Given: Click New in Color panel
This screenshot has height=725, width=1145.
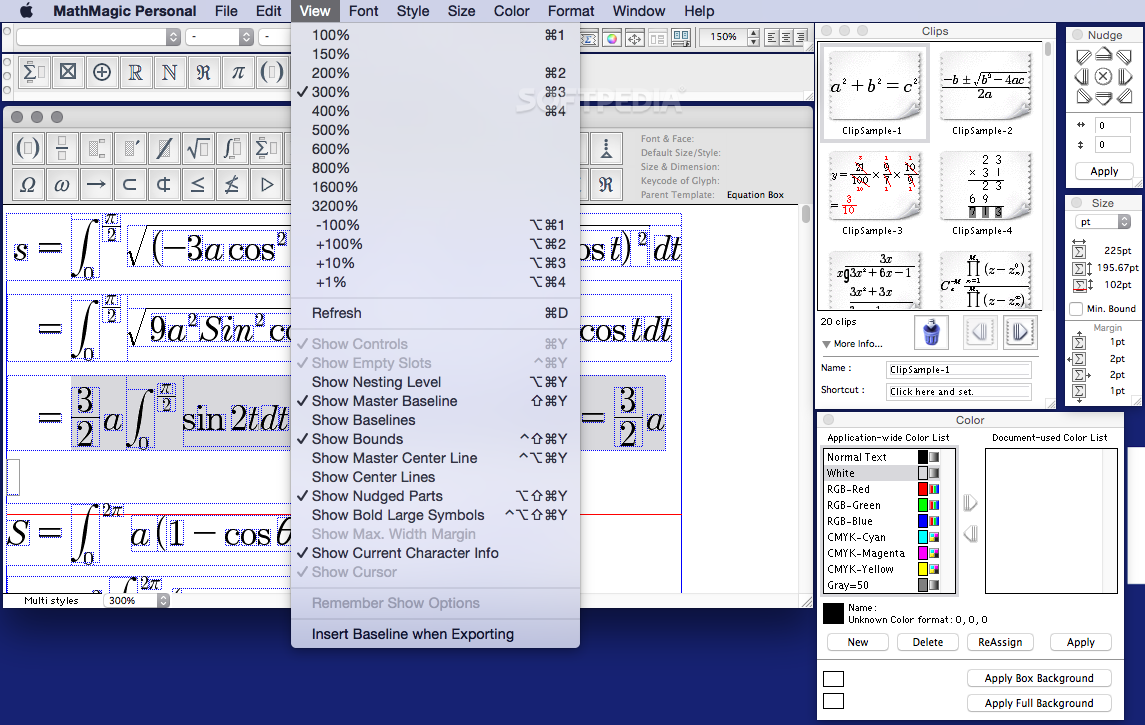Looking at the screenshot, I should [x=857, y=642].
